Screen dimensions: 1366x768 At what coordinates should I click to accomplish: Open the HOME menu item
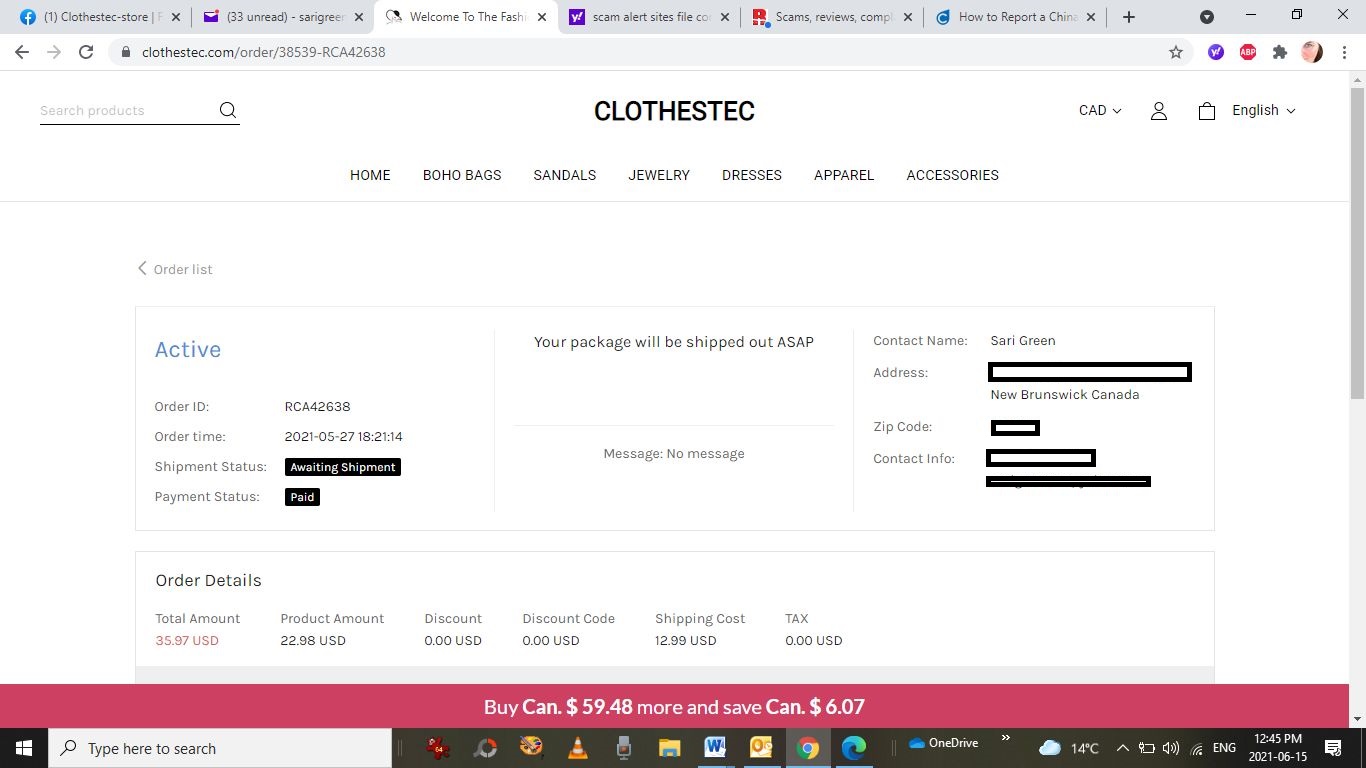370,175
